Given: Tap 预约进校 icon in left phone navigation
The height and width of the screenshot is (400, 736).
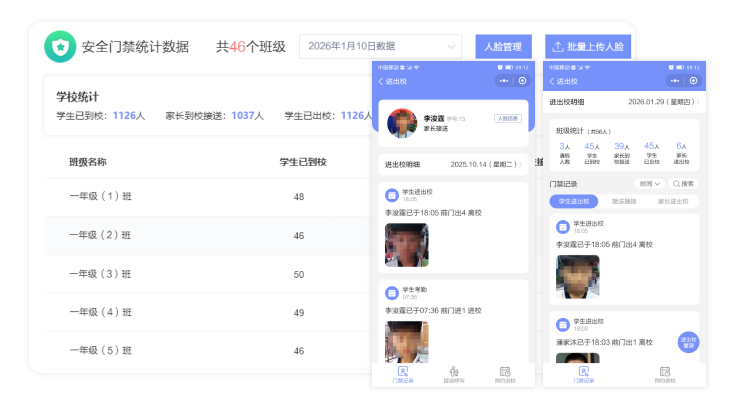Looking at the screenshot, I should tap(505, 374).
